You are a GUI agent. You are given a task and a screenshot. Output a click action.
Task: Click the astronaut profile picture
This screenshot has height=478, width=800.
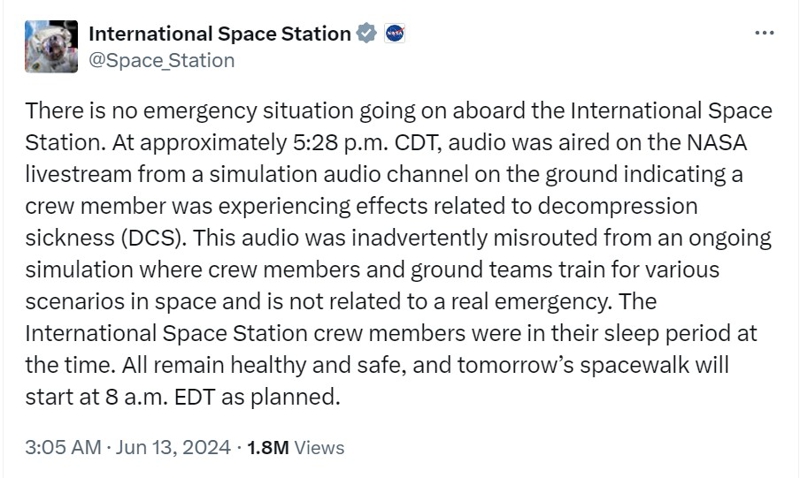[x=50, y=46]
